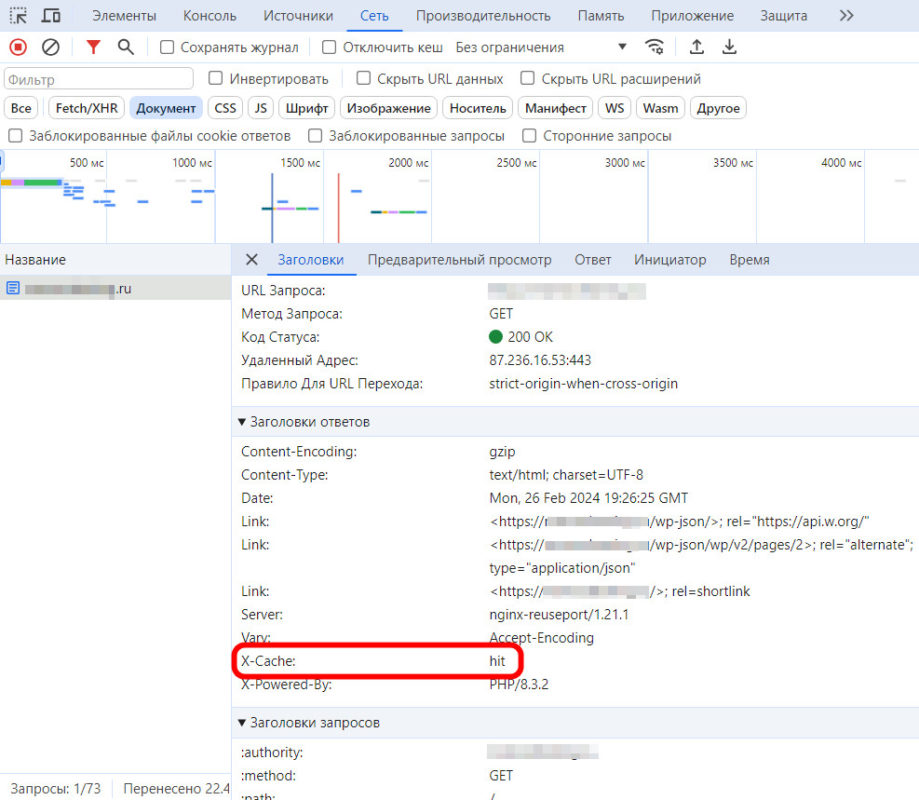This screenshot has height=800, width=919.
Task: Open the Элементы panel tab
Action: (x=124, y=15)
